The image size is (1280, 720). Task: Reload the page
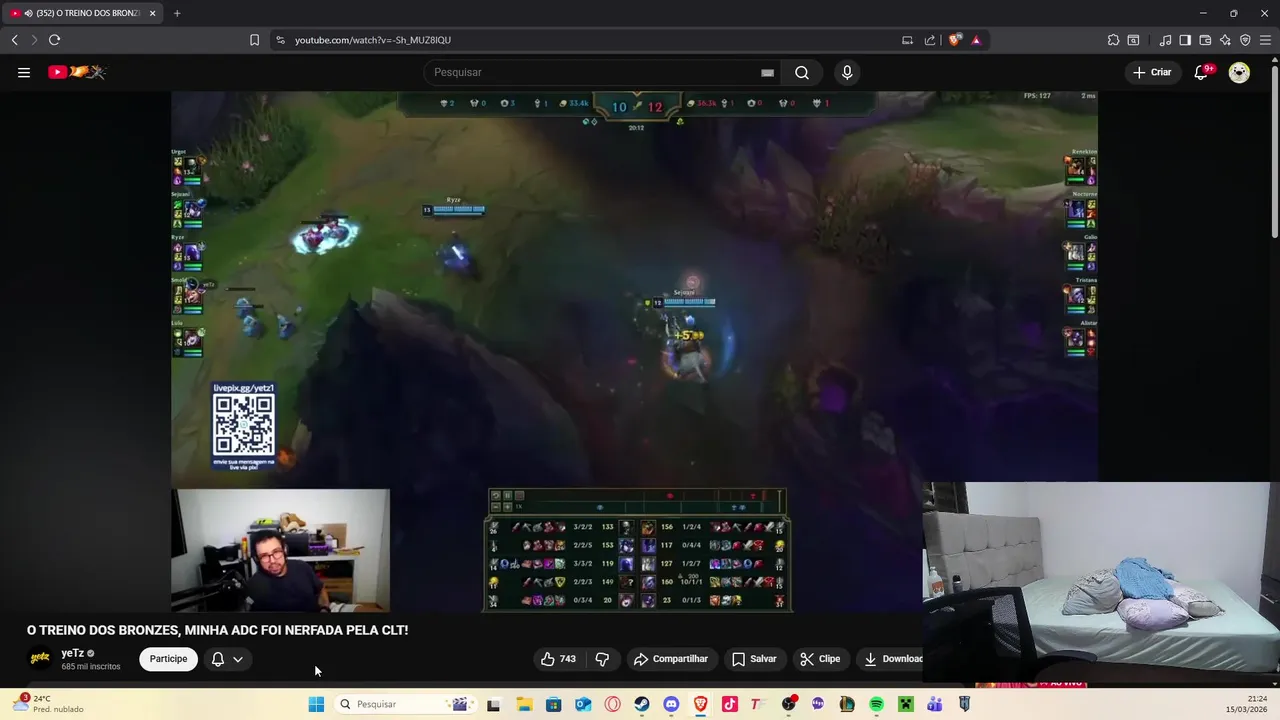click(54, 40)
